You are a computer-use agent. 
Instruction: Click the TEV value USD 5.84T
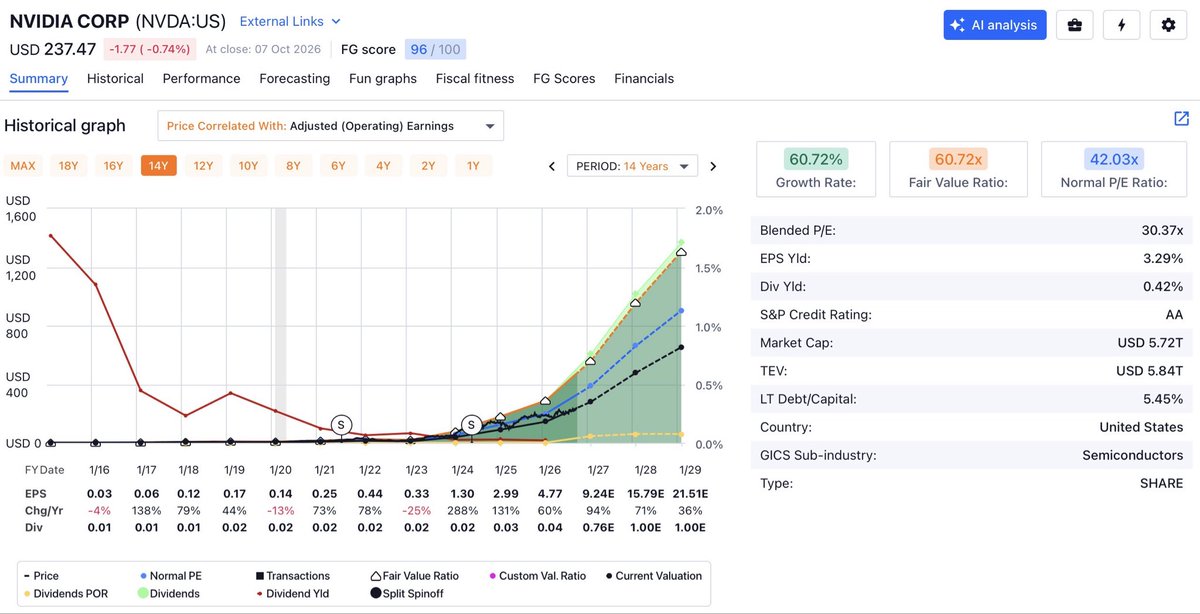[1150, 371]
